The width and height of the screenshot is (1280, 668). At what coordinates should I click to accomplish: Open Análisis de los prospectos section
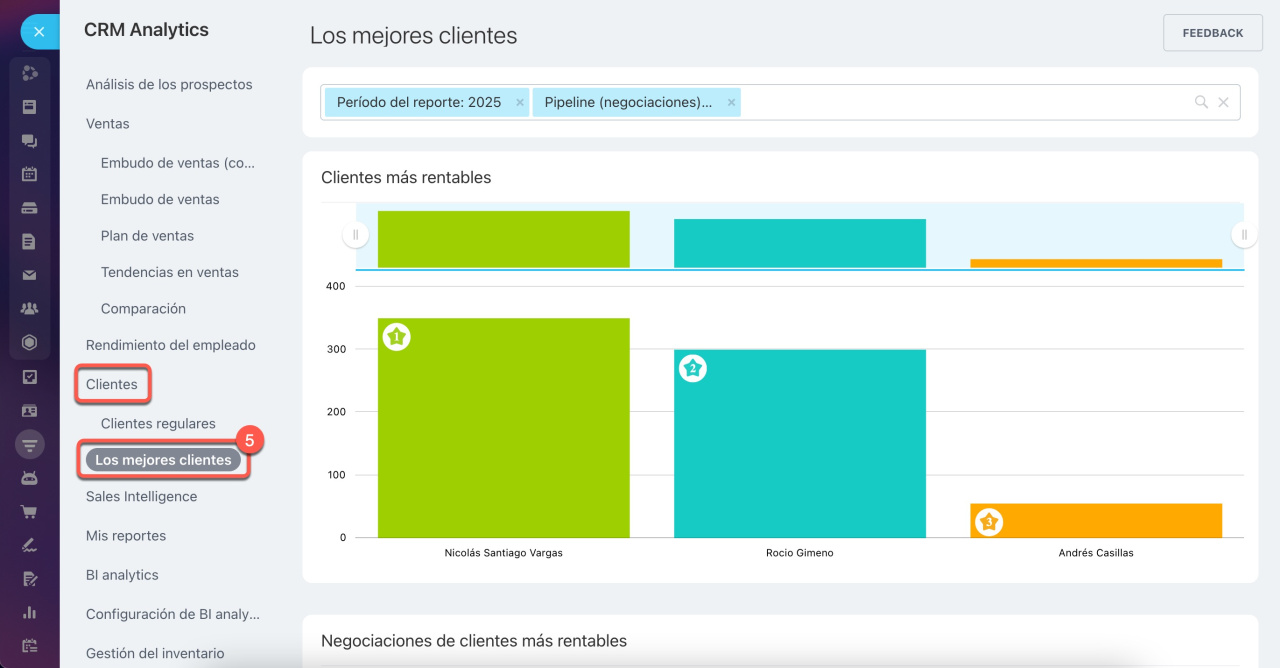coord(169,85)
